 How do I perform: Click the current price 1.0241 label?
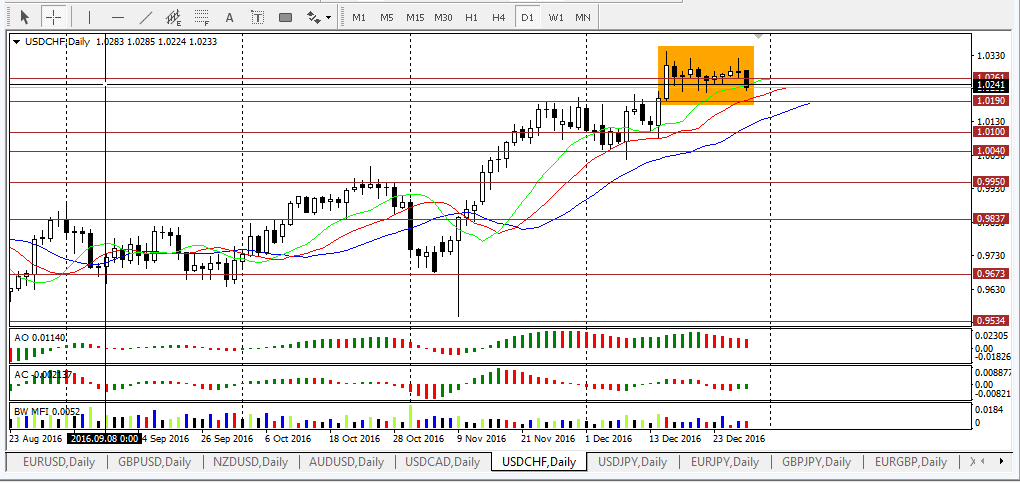tap(991, 85)
